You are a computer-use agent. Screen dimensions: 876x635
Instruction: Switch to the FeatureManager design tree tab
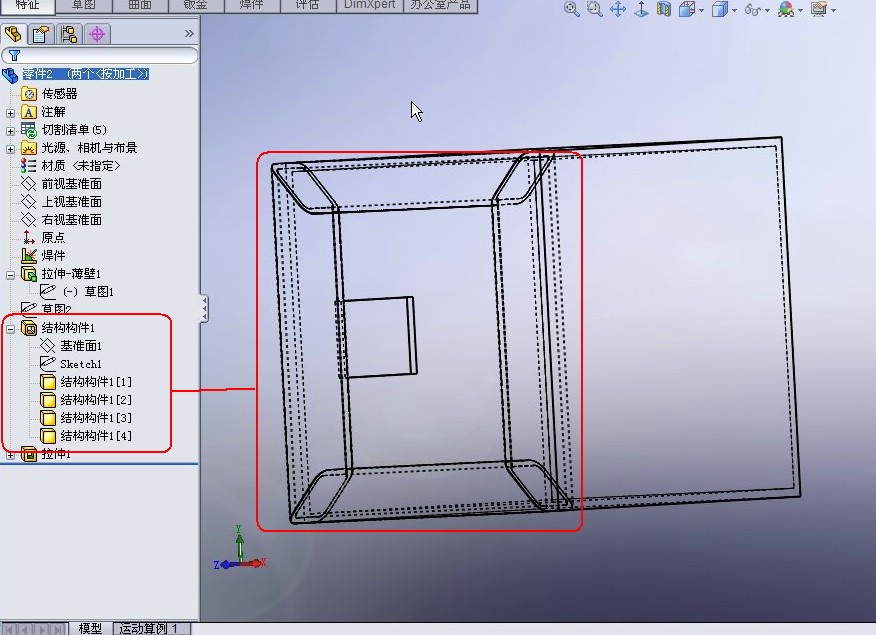pyautogui.click(x=13, y=34)
